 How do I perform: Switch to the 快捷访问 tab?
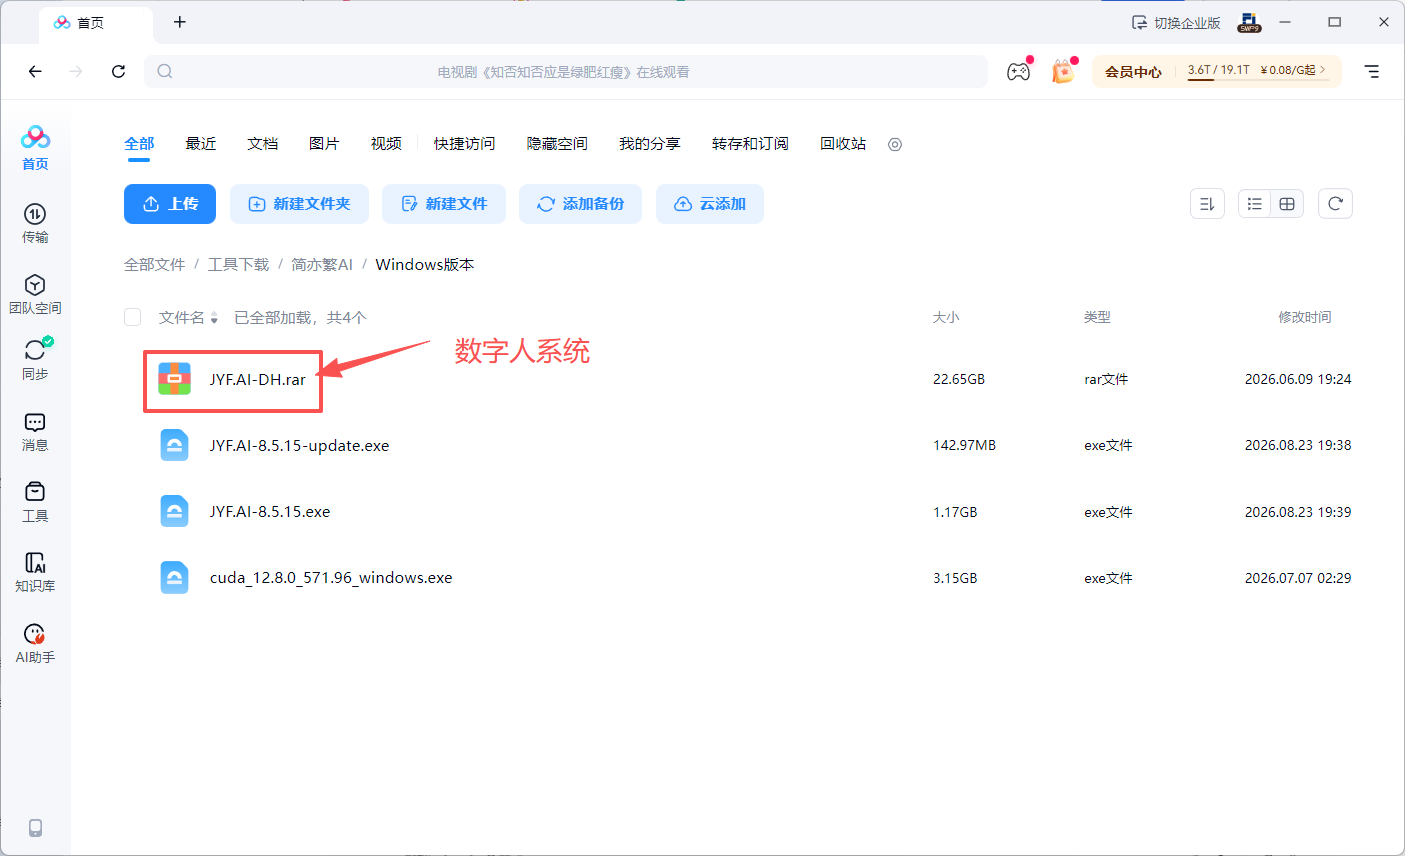click(x=464, y=144)
